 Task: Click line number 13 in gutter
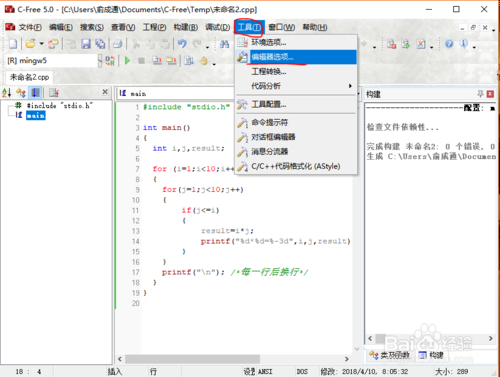point(136,231)
